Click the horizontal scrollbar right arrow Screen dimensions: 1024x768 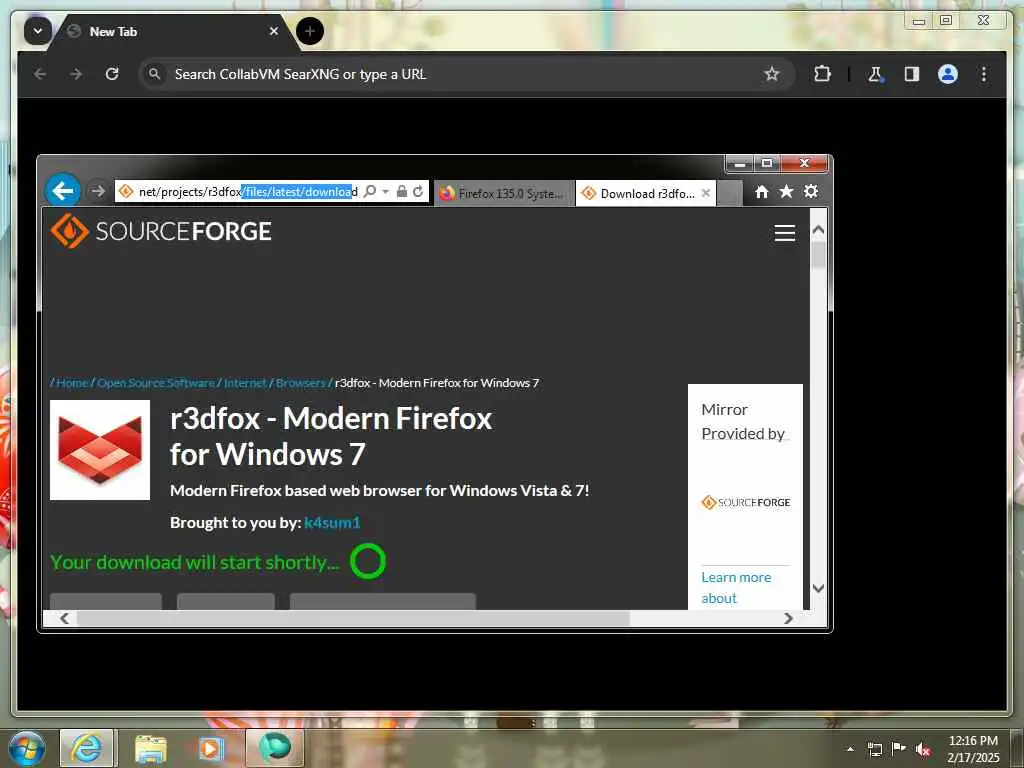(x=788, y=618)
